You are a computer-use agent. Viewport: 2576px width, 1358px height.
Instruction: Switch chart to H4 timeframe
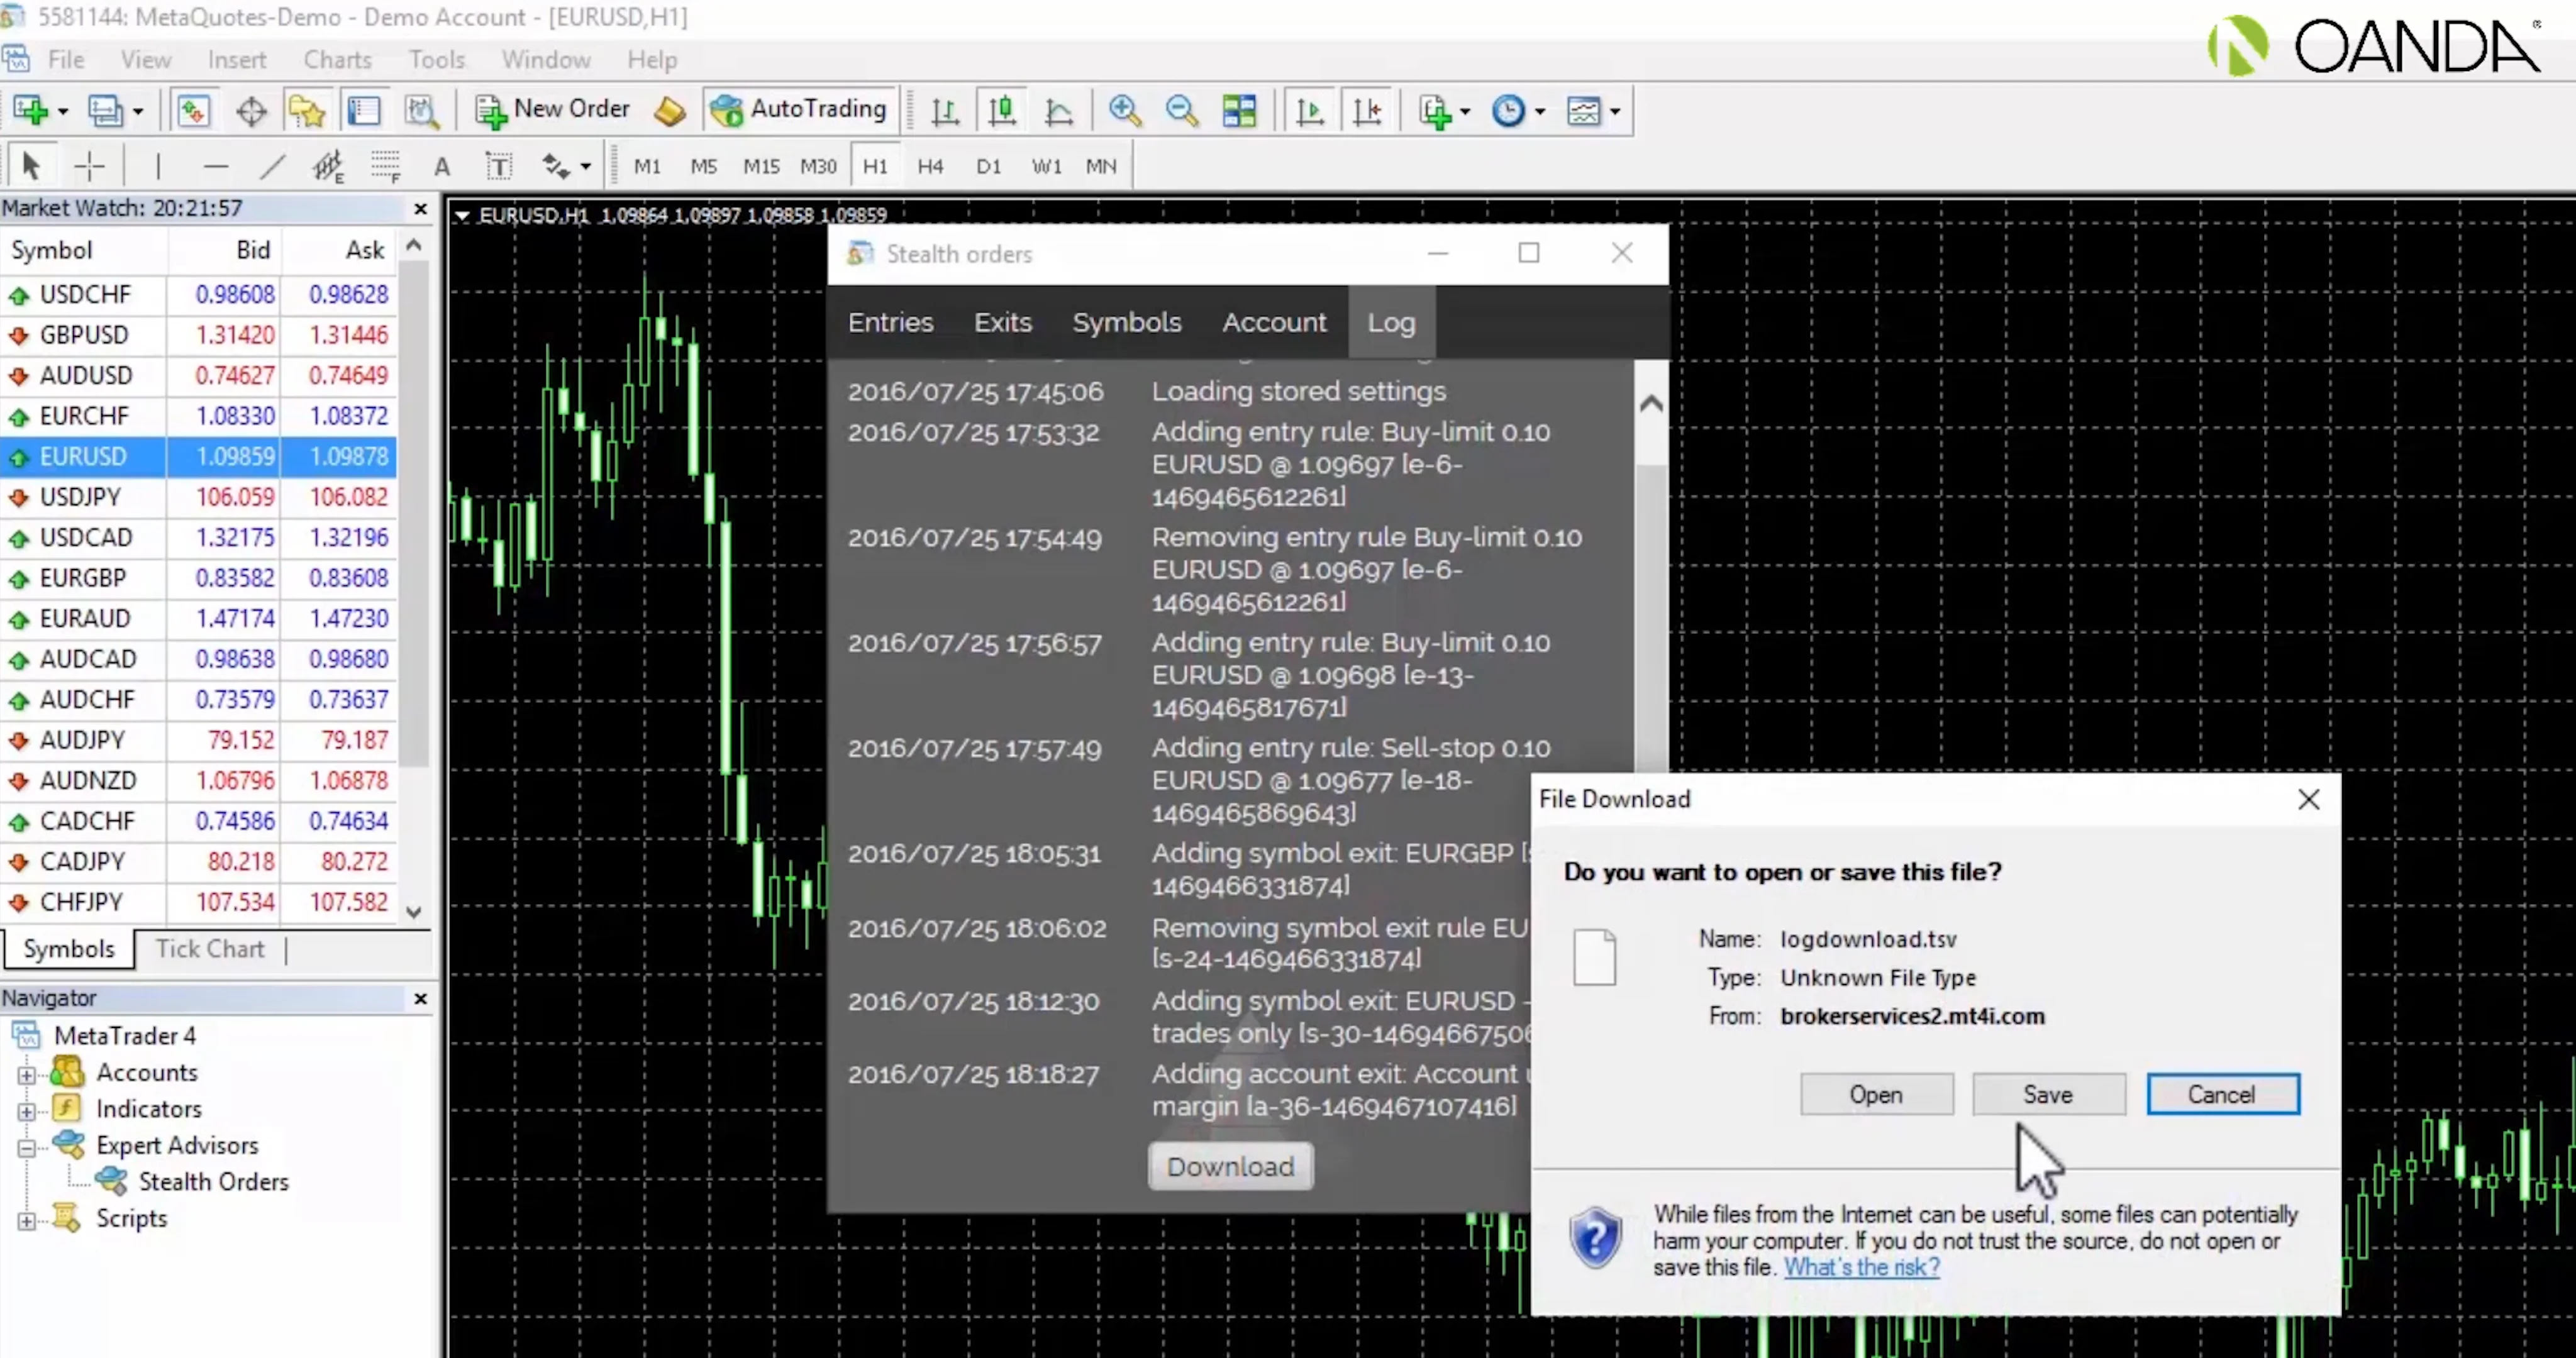pos(930,166)
